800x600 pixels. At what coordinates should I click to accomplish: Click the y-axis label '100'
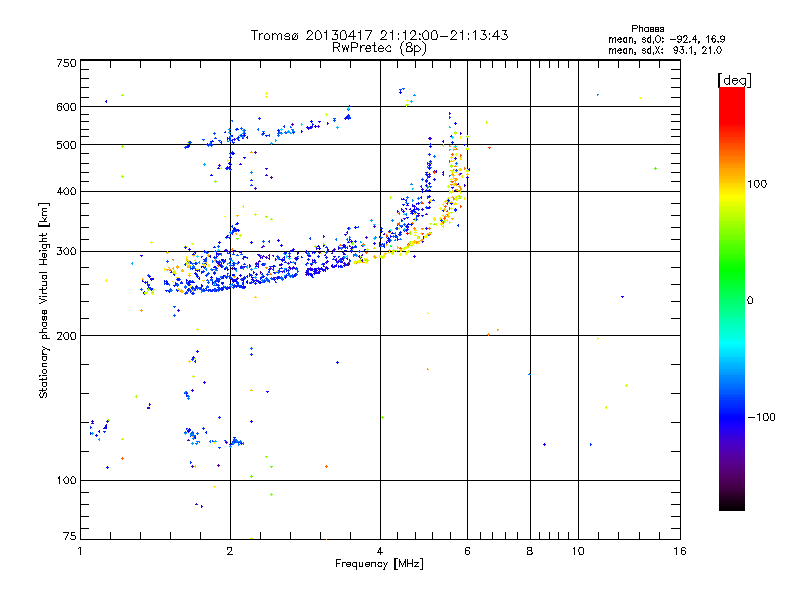(x=66, y=481)
